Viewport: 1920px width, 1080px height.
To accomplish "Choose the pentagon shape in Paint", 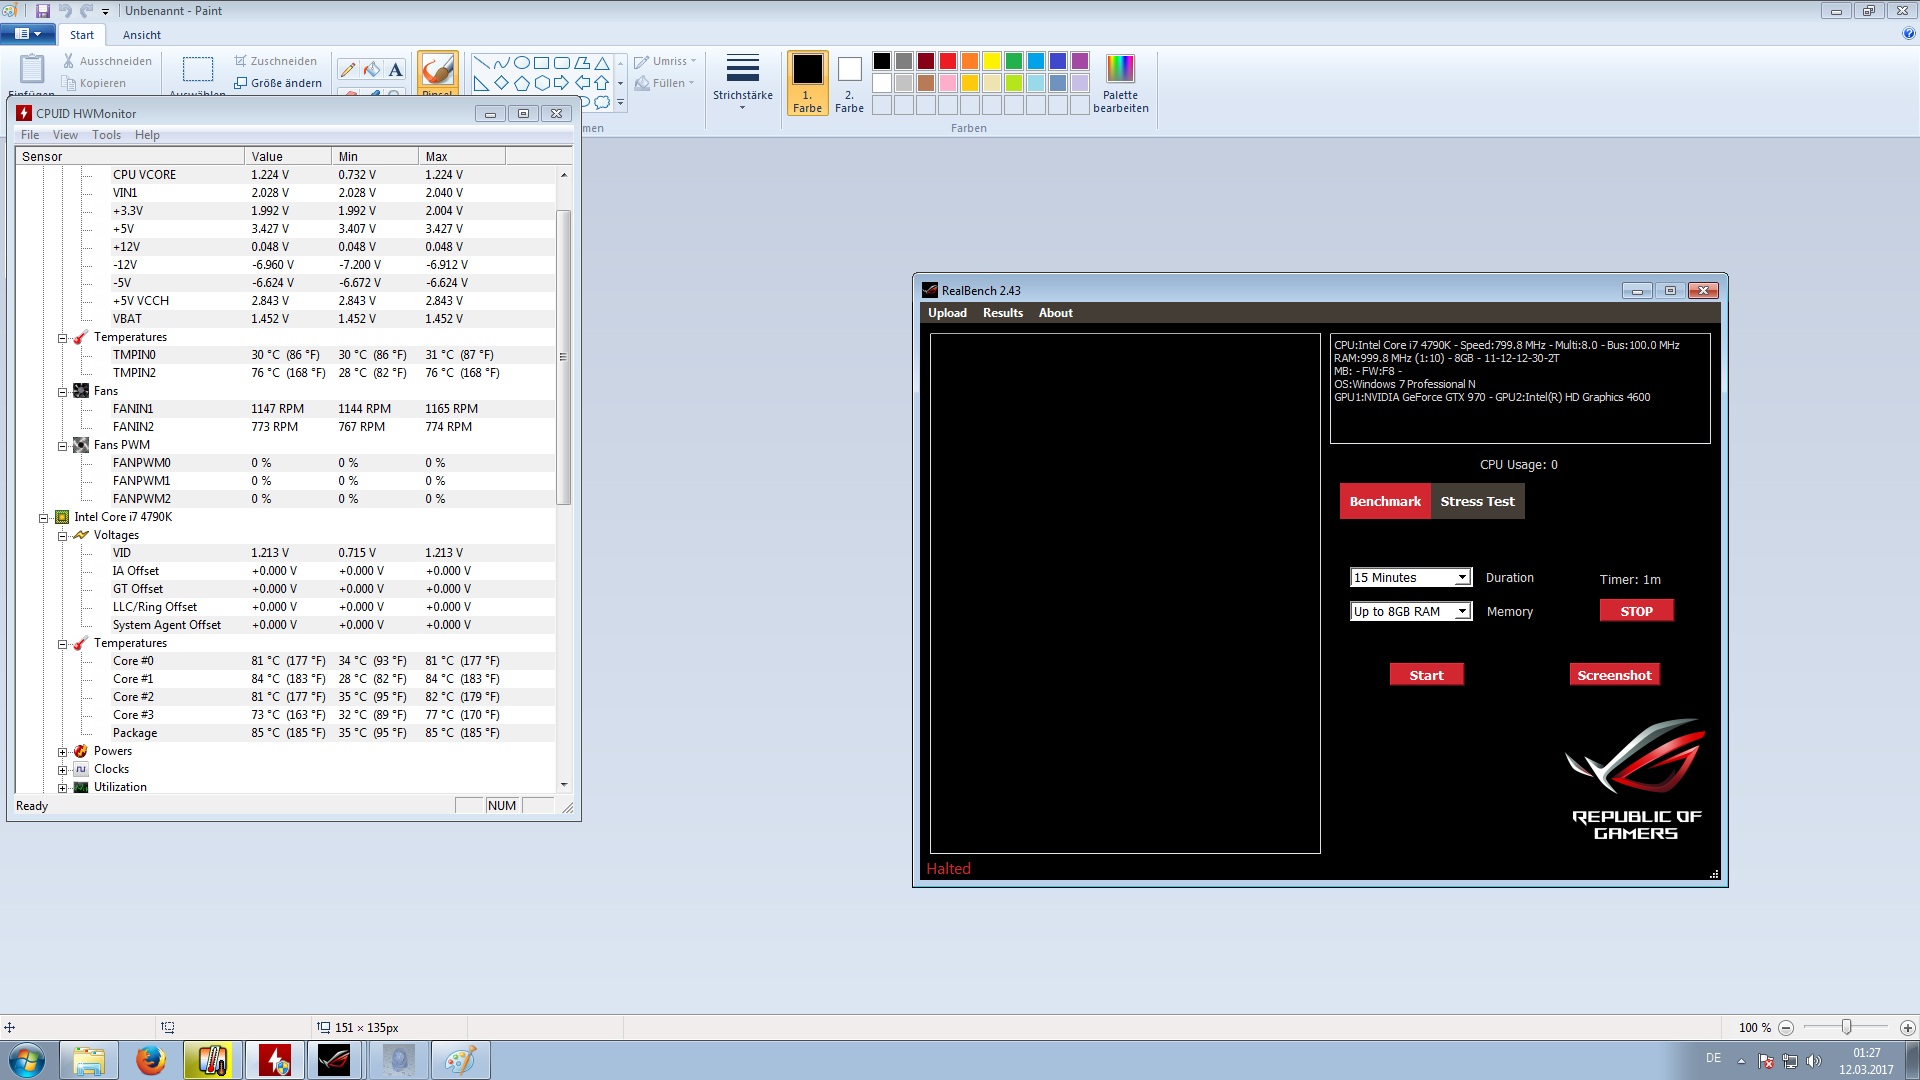I will pos(522,83).
